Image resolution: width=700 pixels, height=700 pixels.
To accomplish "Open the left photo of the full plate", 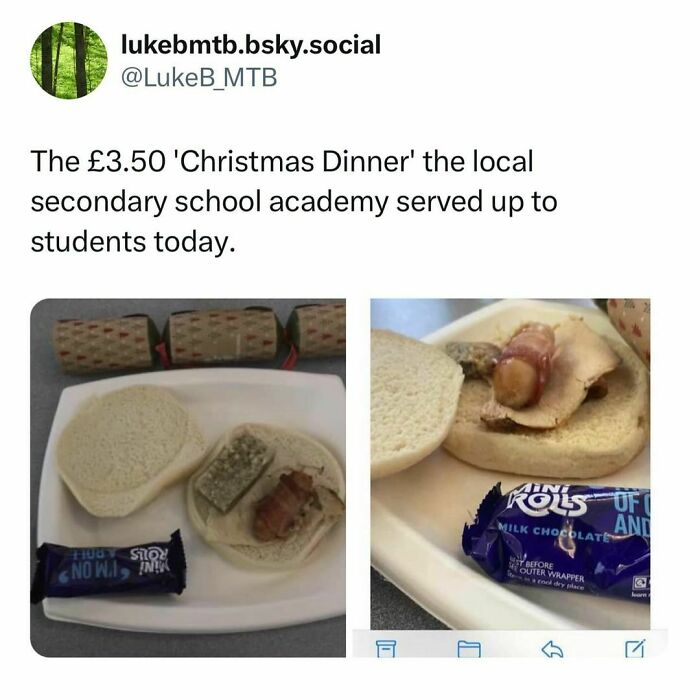I will tap(188, 478).
